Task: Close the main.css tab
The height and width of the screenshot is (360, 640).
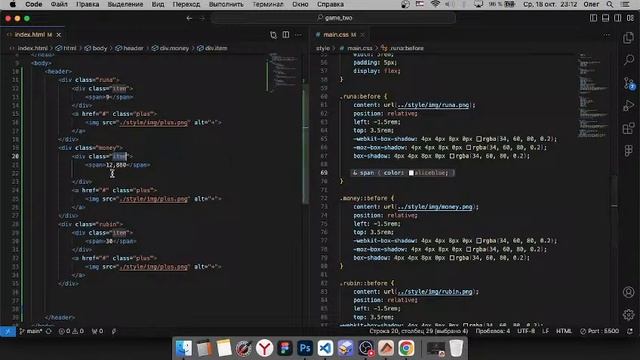Action: point(362,35)
